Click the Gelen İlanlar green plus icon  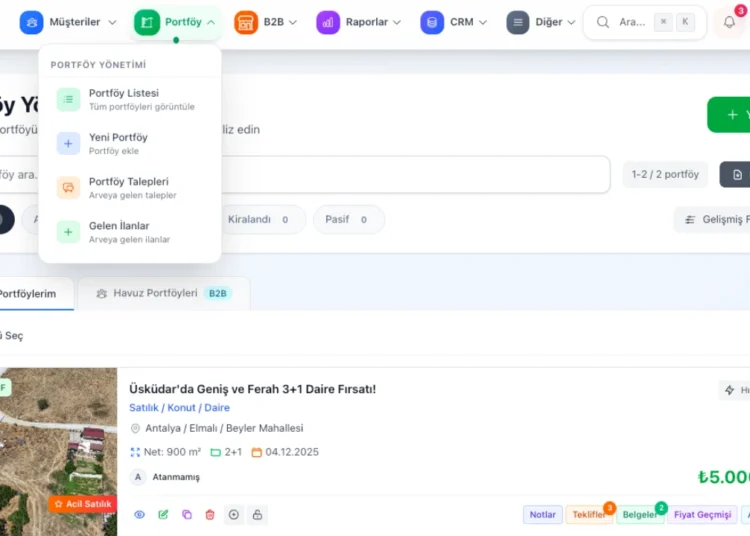pyautogui.click(x=68, y=232)
